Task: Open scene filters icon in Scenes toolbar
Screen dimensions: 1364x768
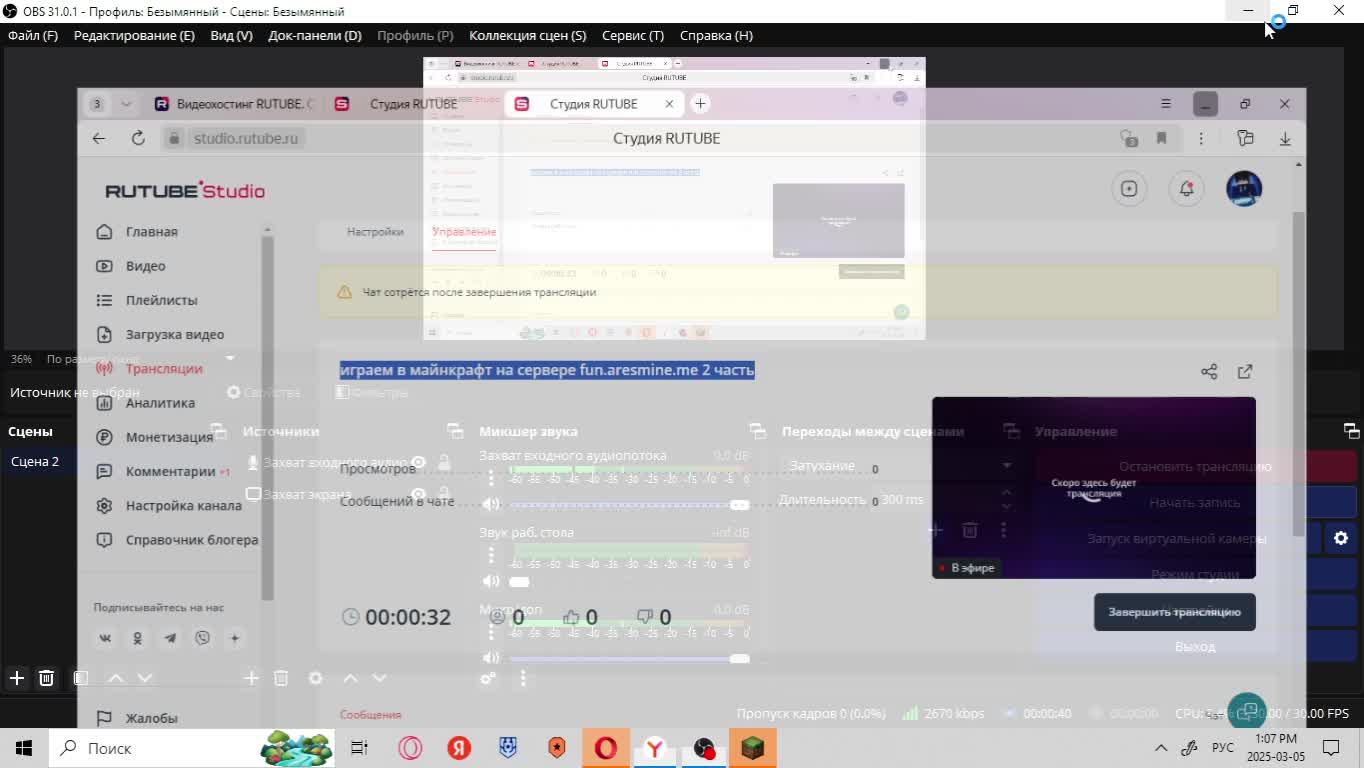Action: click(x=81, y=678)
